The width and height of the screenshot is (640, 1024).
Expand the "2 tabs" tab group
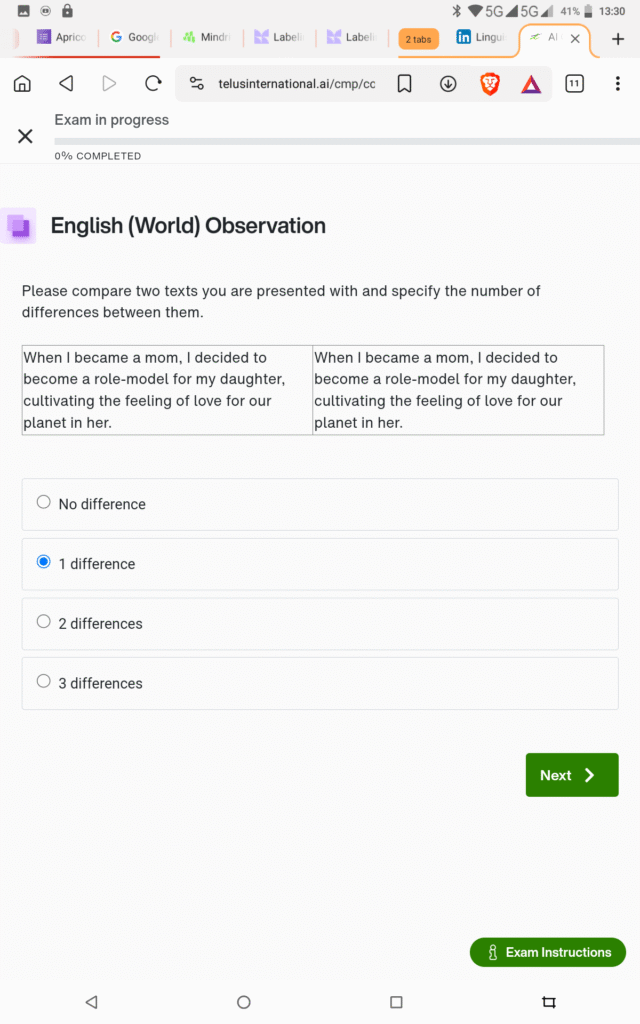tap(418, 39)
